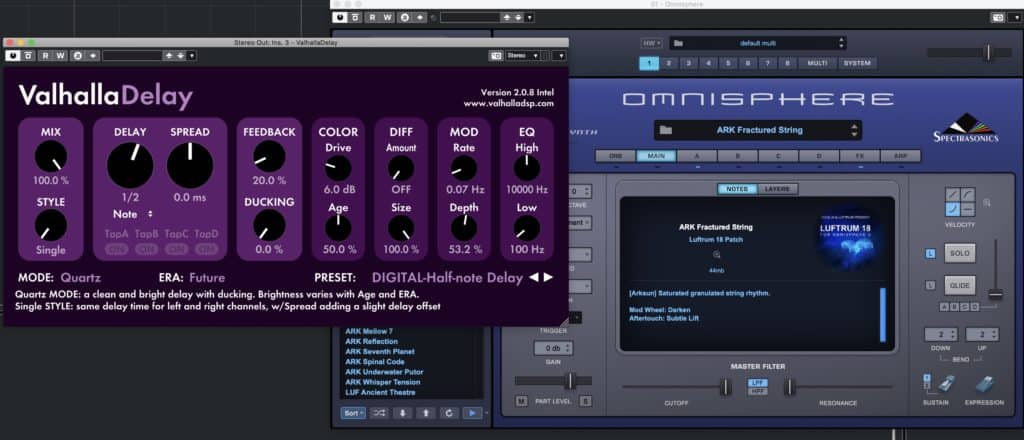Click the previous patch up arrow

pos(426,413)
